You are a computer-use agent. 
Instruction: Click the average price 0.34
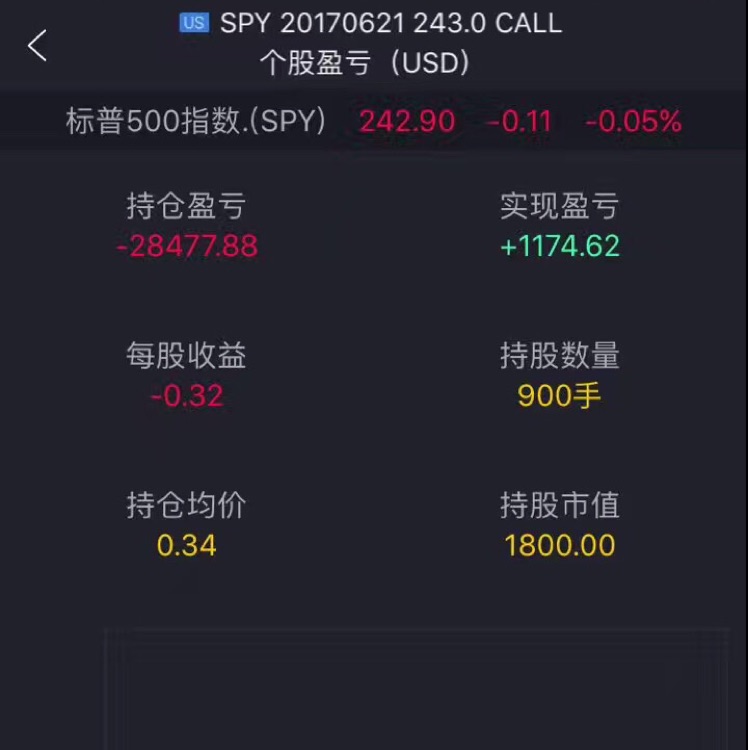coord(187,545)
